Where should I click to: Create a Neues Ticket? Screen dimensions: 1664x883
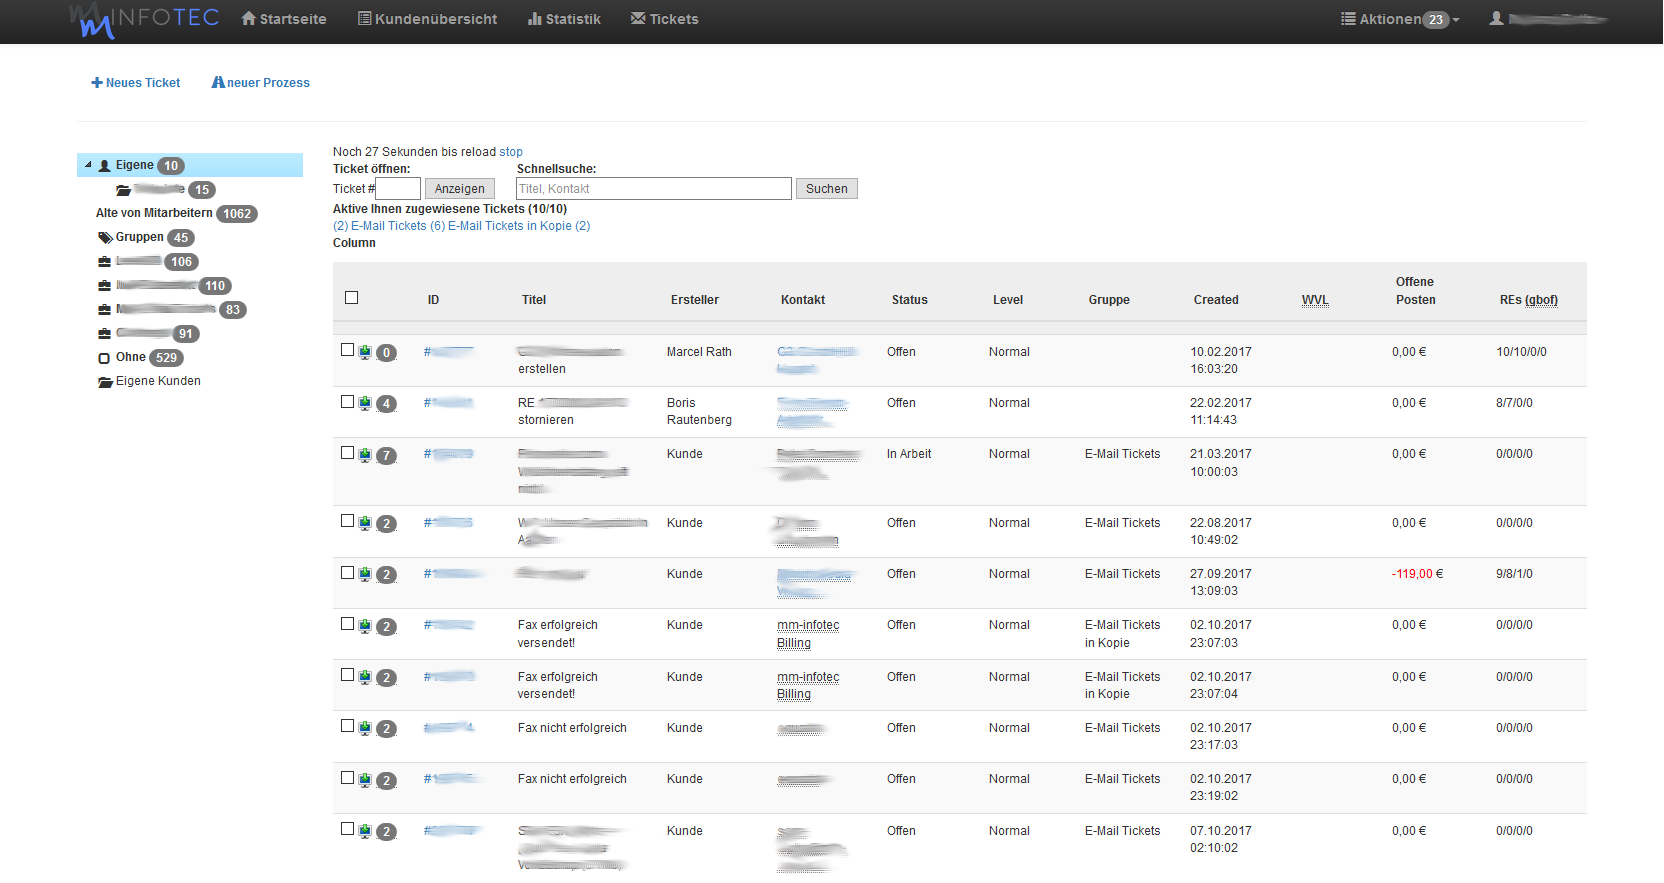[x=136, y=83]
